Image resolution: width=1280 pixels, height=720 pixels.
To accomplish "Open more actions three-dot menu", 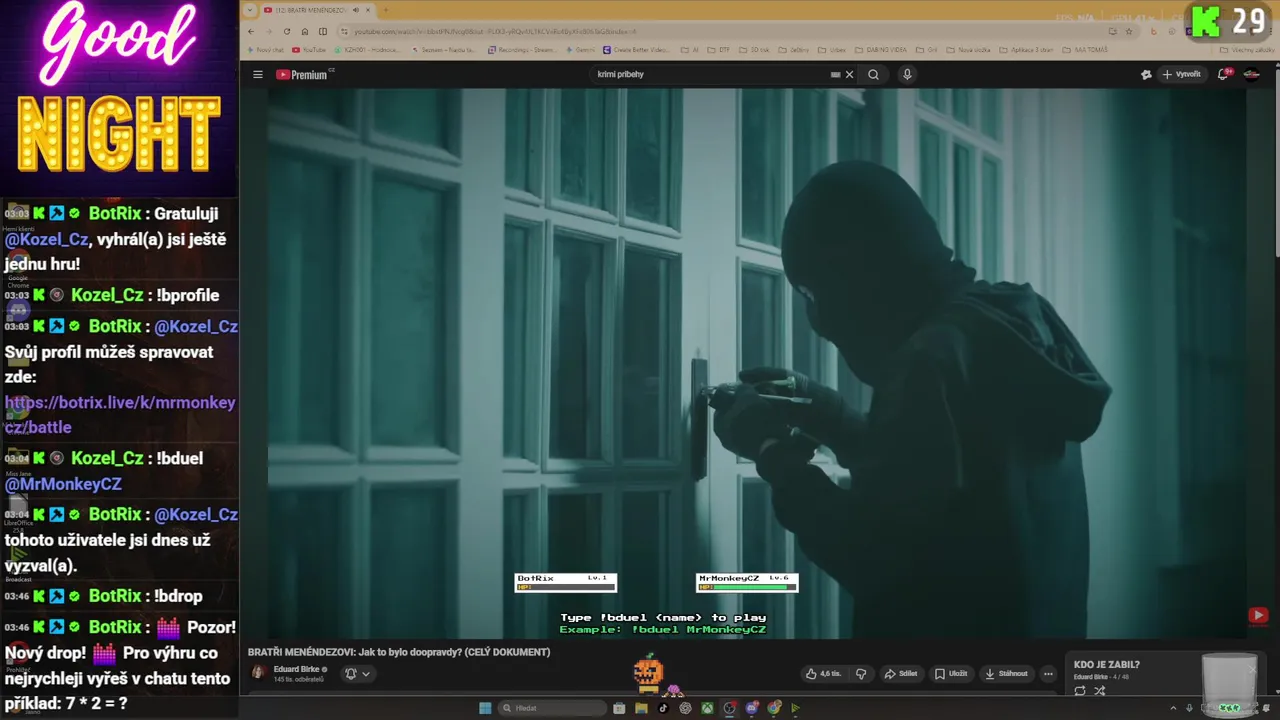I will pyautogui.click(x=1048, y=674).
